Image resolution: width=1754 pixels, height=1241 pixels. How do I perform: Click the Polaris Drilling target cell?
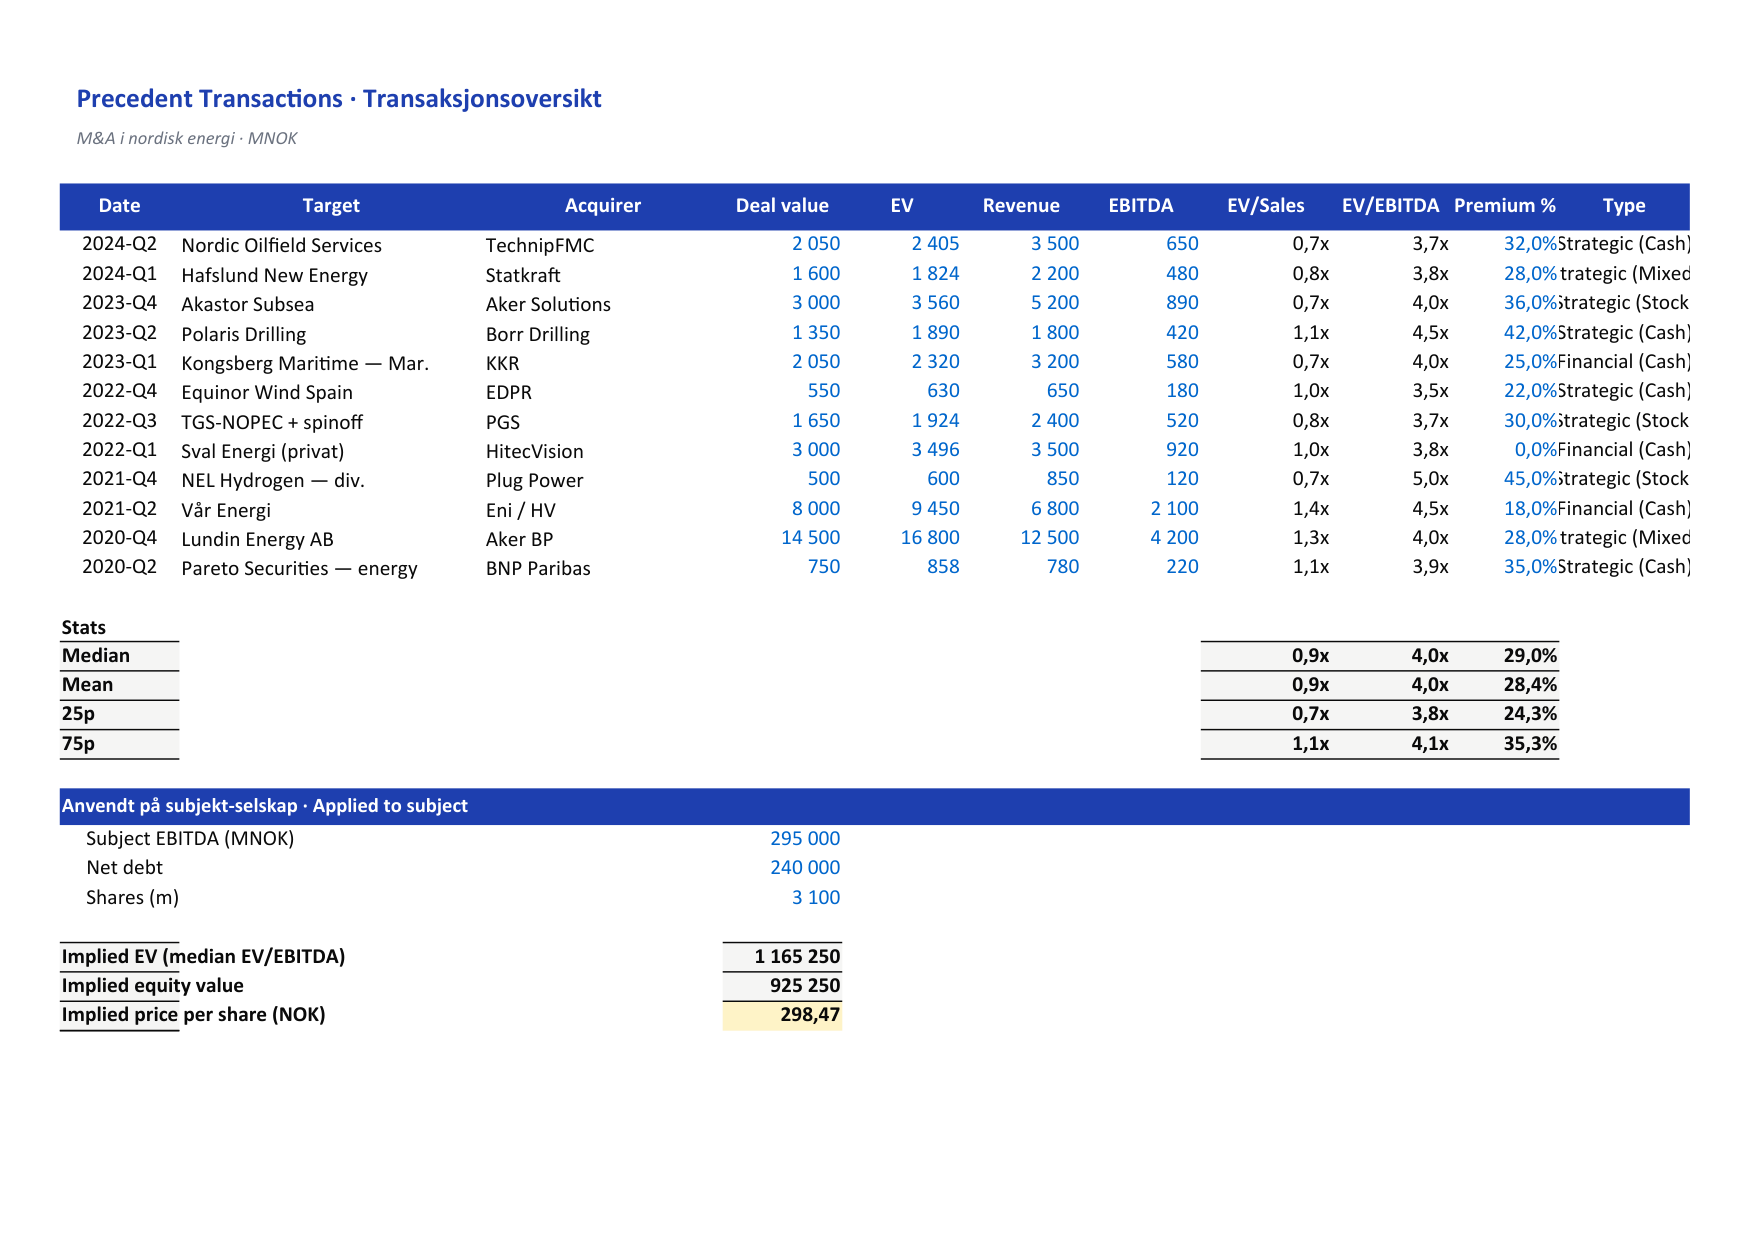(x=243, y=334)
